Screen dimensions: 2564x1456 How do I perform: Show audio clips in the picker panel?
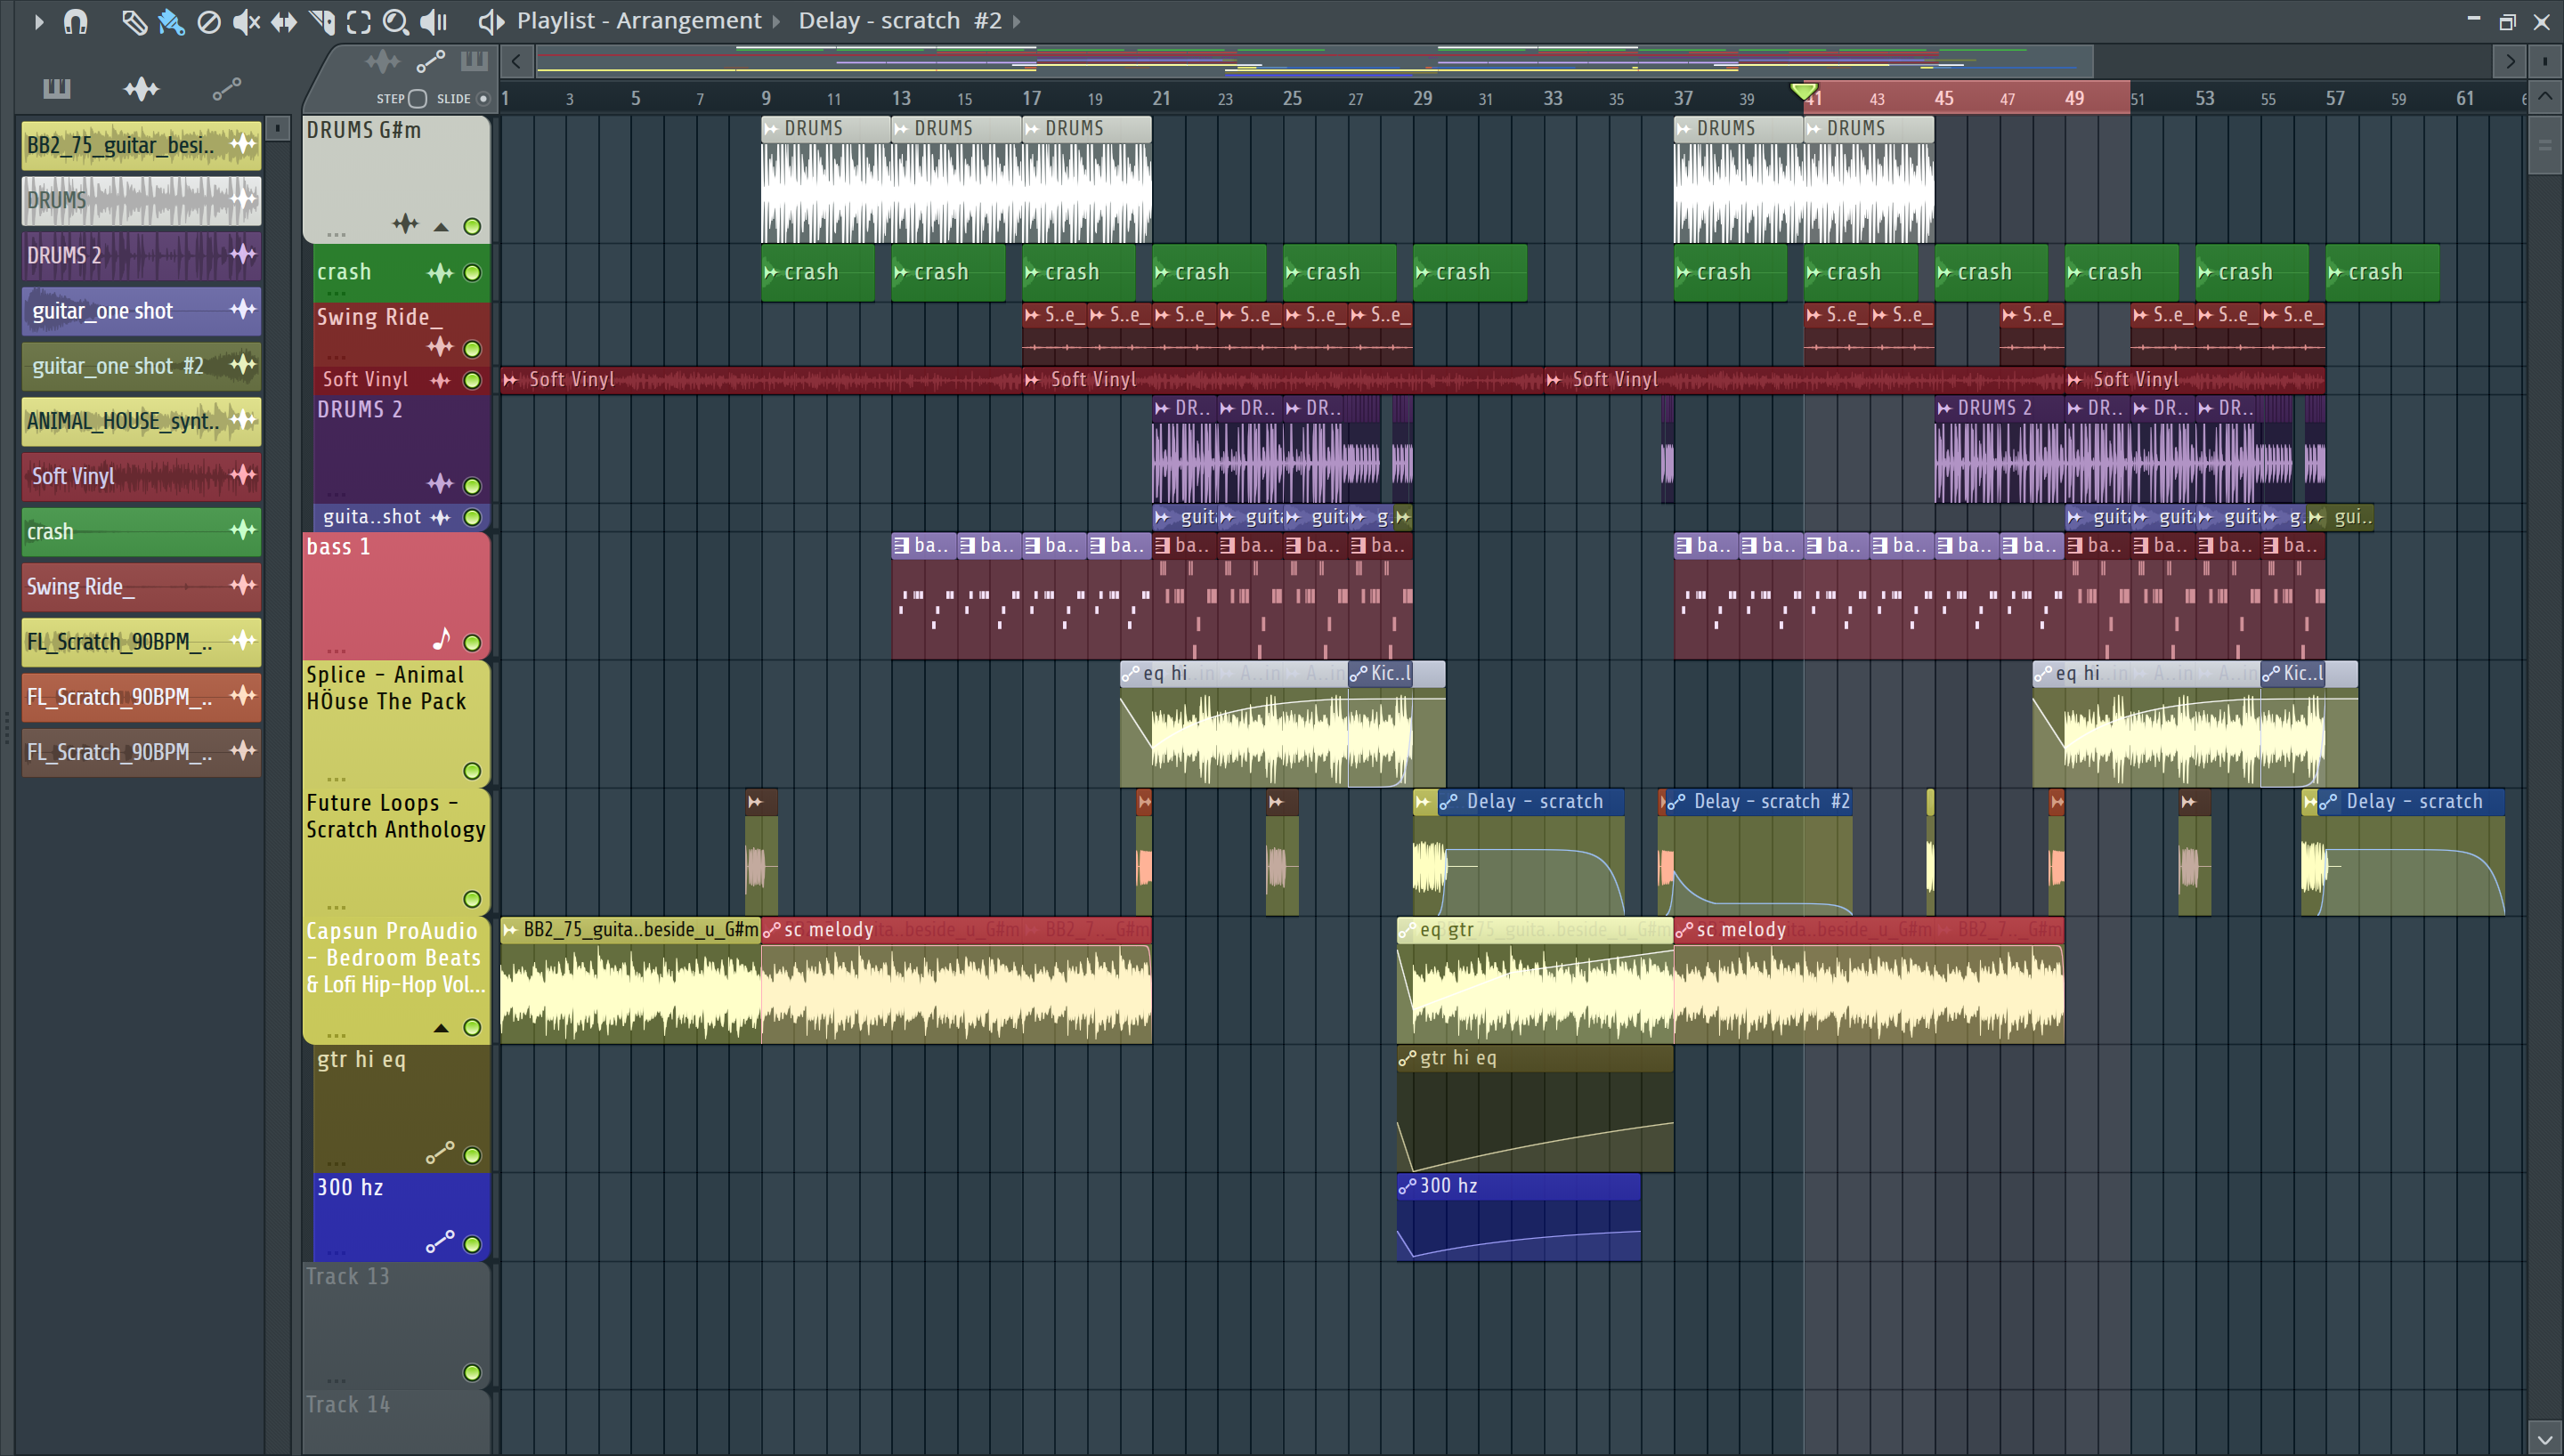tap(141, 89)
